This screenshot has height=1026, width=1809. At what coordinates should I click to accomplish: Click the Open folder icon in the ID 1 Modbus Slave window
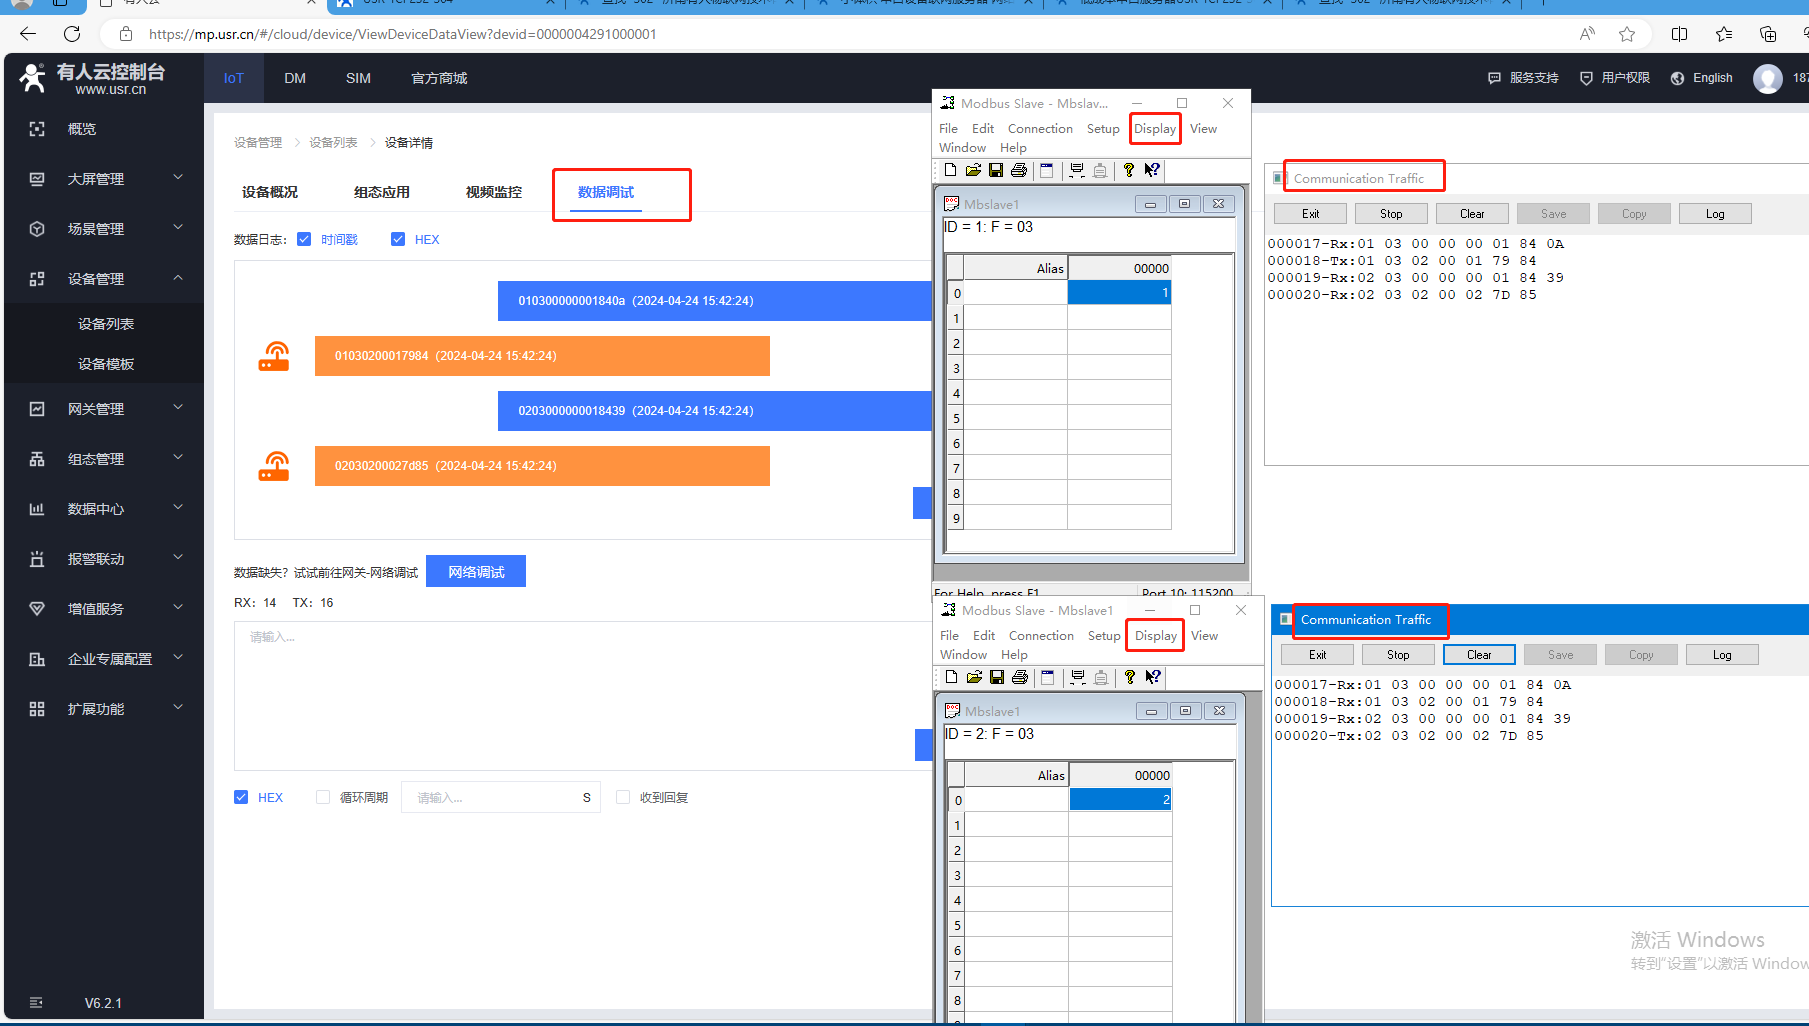973,170
